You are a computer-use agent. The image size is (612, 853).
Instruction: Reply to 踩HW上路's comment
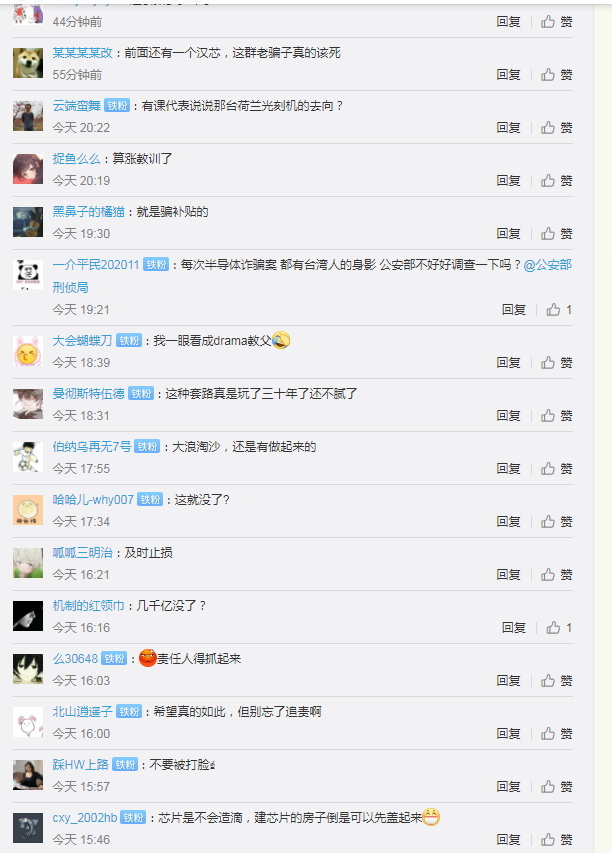[x=509, y=787]
